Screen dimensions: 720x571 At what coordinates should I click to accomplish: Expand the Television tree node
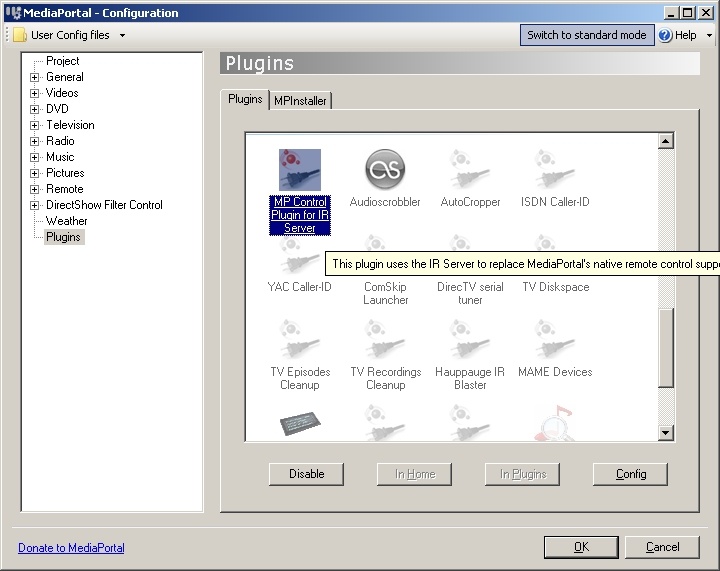(34, 125)
